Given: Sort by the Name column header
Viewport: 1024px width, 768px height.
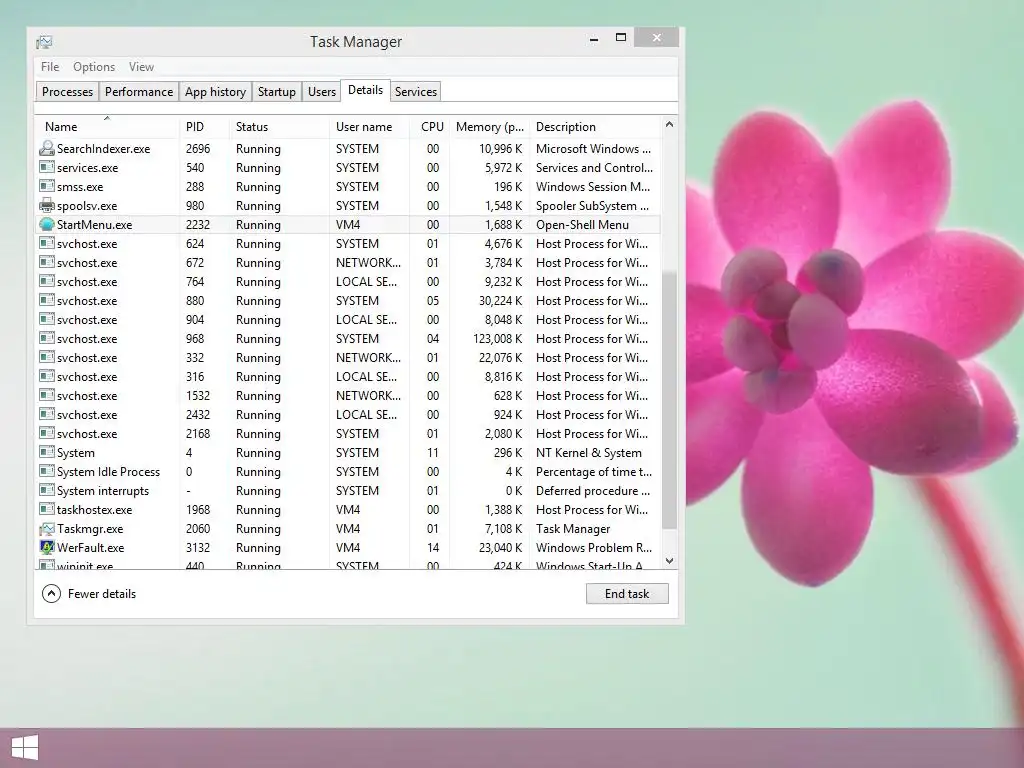Looking at the screenshot, I should point(106,126).
